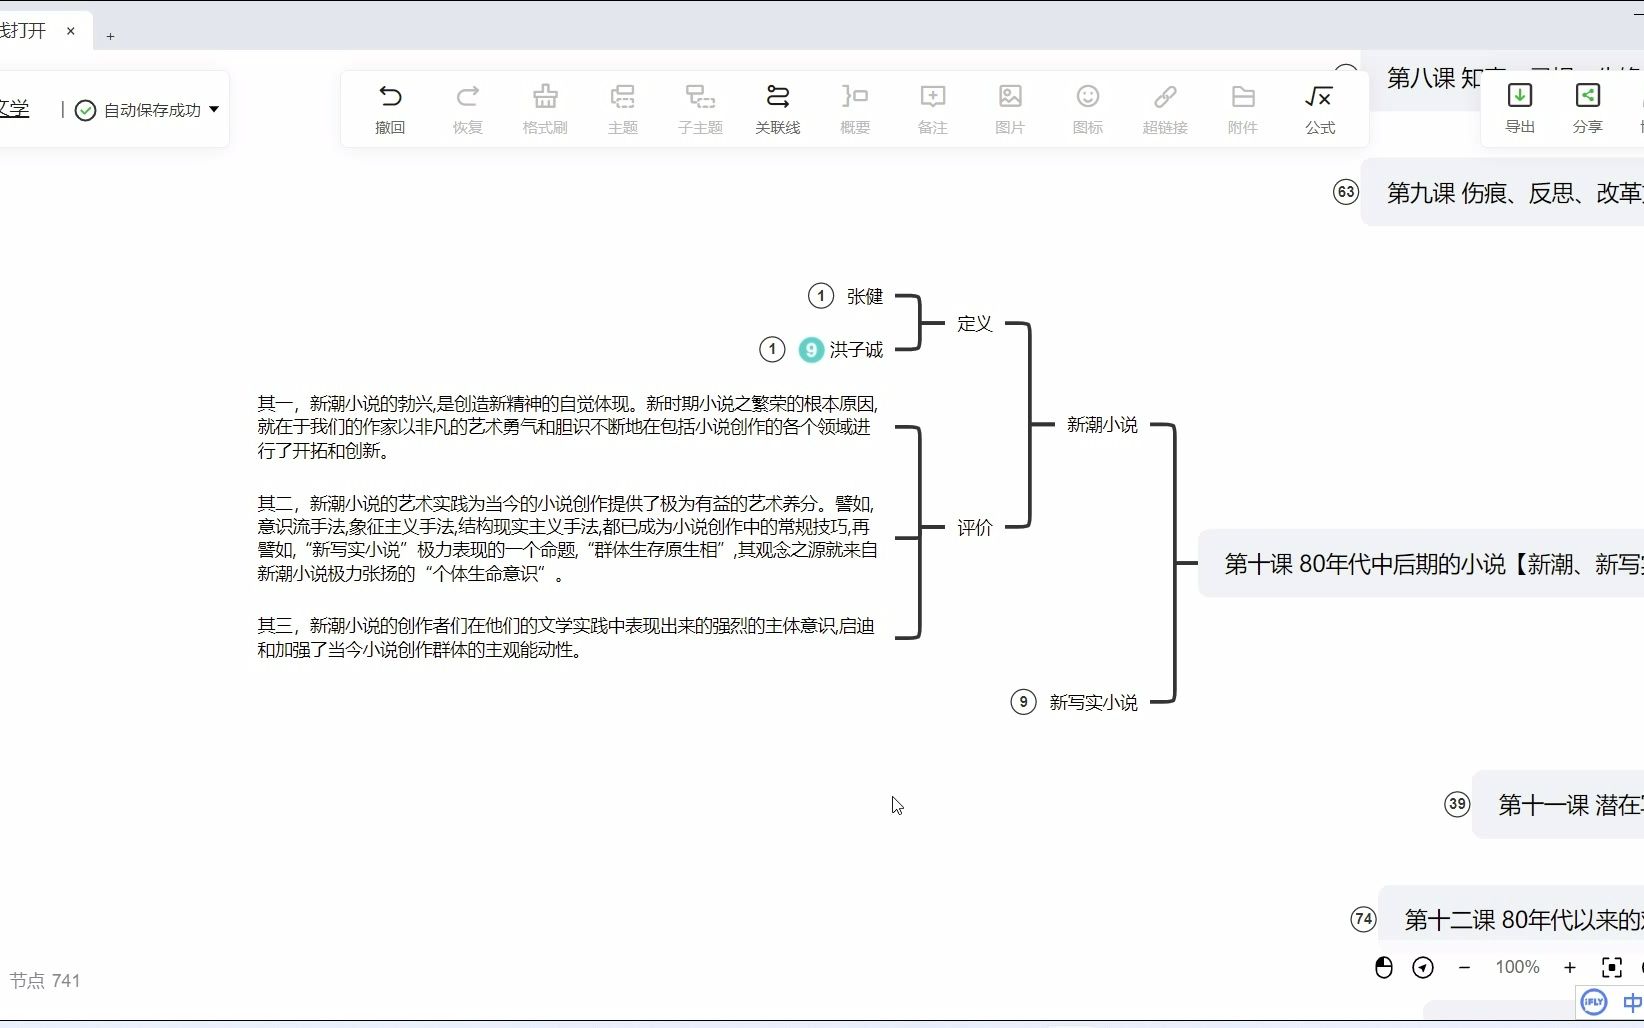The width and height of the screenshot is (1644, 1028).
Task: Select the 第九课 伤痕、反思、改革 topic
Action: [x=1502, y=192]
